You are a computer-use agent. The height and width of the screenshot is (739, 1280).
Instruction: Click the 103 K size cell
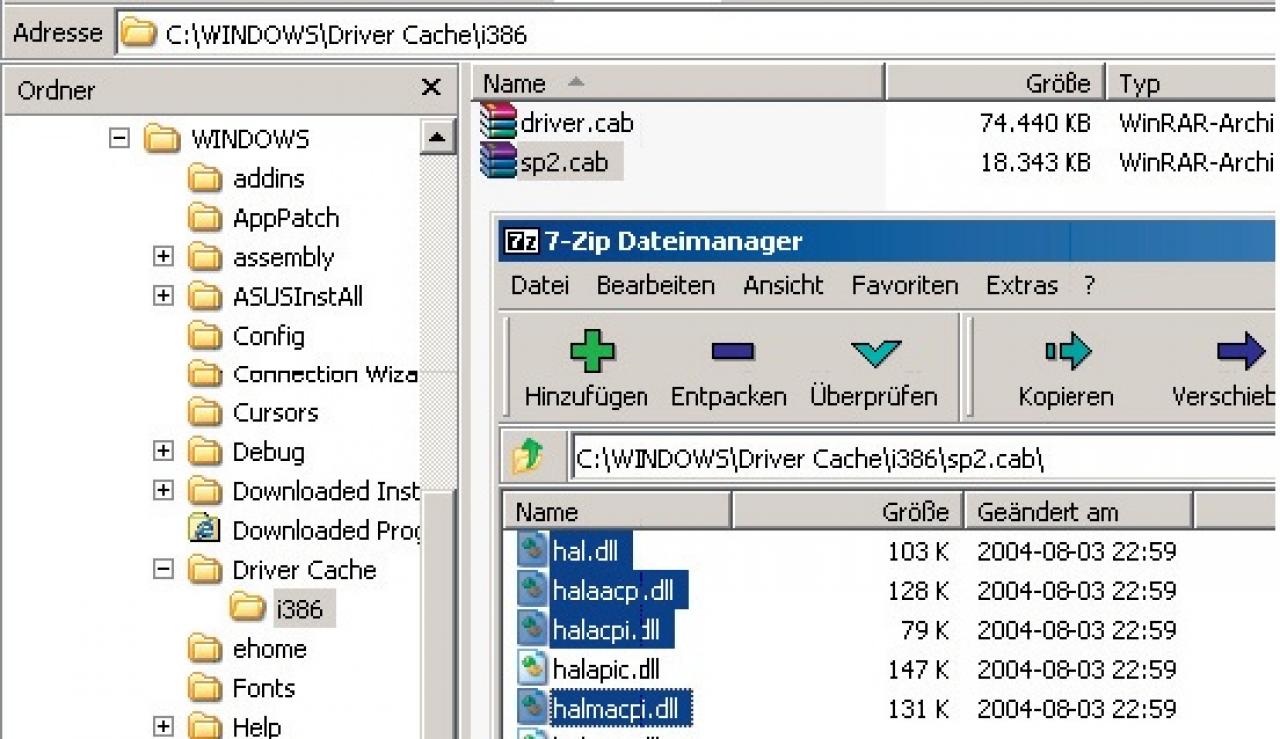pos(918,551)
